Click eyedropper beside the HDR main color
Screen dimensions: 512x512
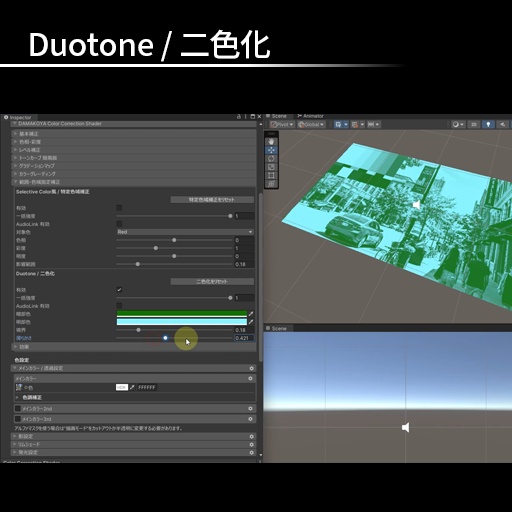point(132,387)
